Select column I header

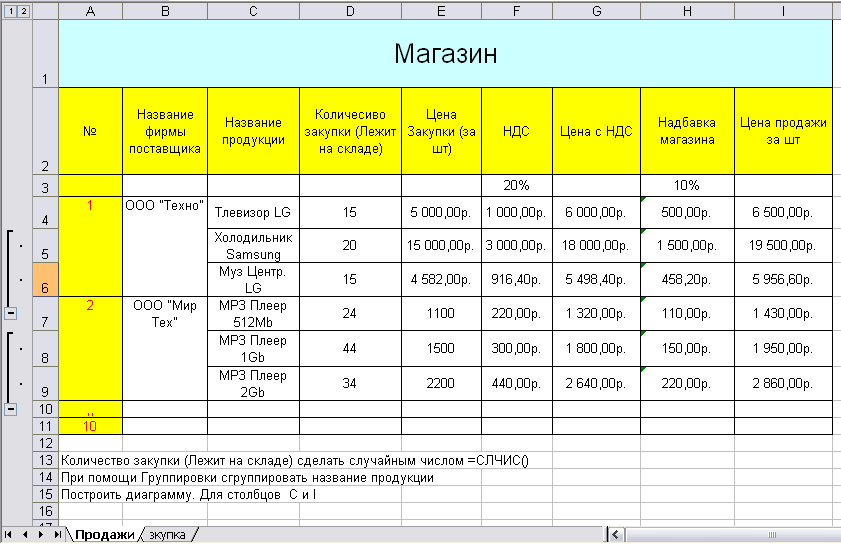click(x=783, y=11)
